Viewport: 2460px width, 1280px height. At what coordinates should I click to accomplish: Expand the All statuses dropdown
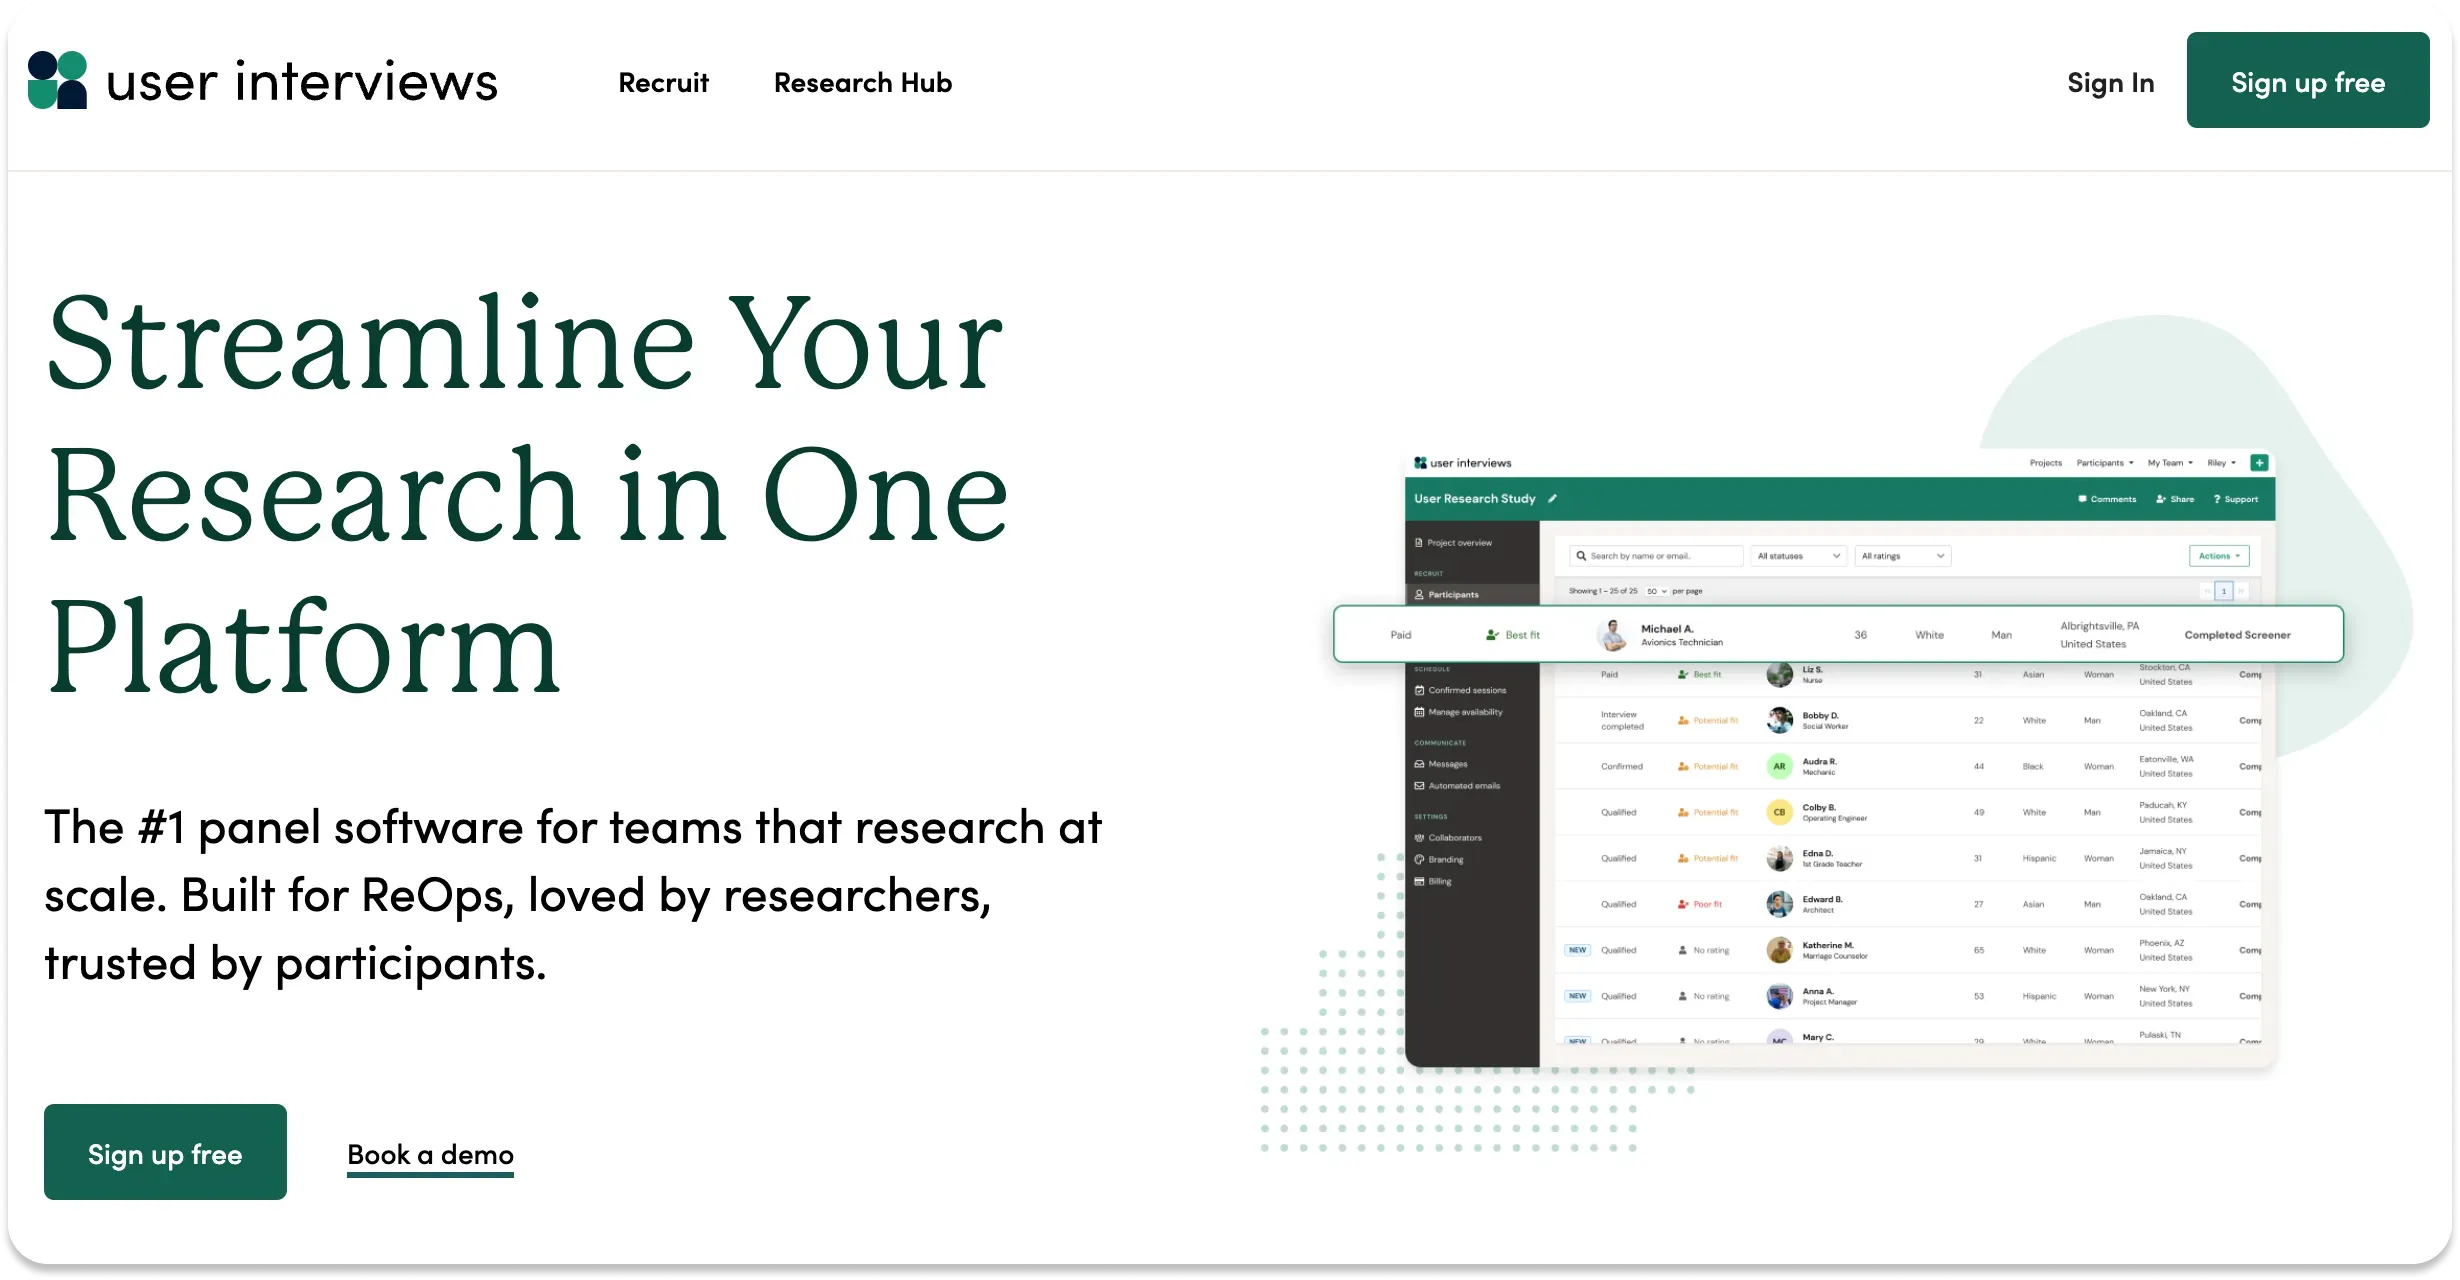point(1799,556)
